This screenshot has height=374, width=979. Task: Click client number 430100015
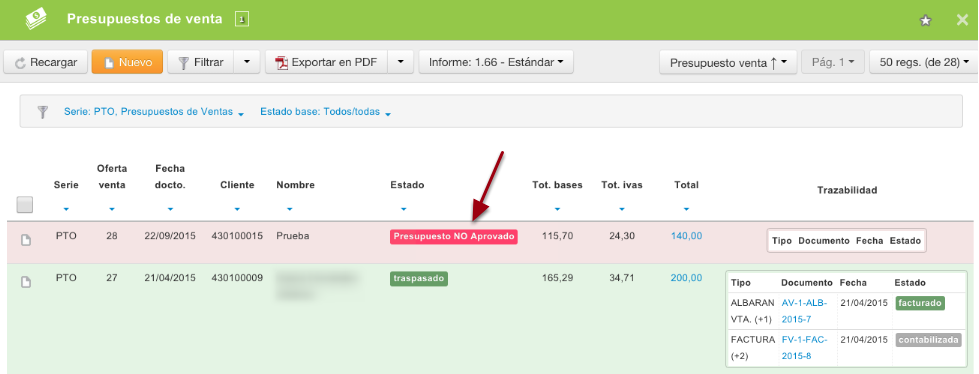pyautogui.click(x=237, y=236)
